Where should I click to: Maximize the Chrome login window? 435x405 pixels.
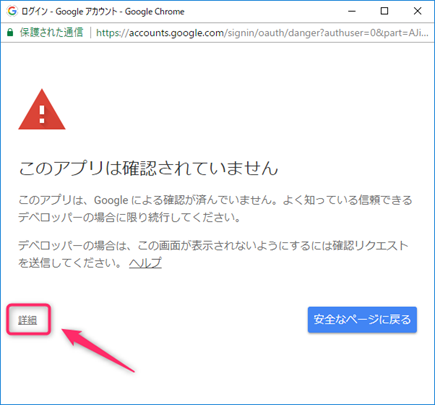(x=384, y=11)
